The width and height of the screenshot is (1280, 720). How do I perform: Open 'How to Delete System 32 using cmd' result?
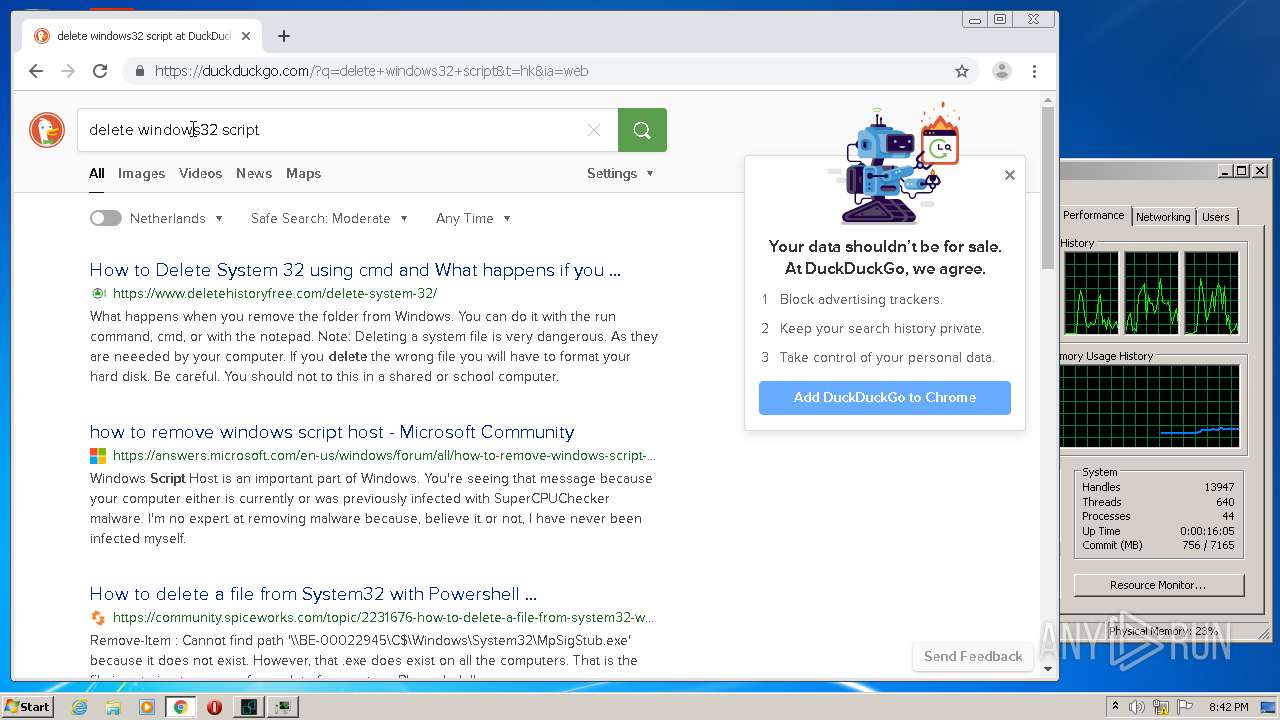click(355, 270)
